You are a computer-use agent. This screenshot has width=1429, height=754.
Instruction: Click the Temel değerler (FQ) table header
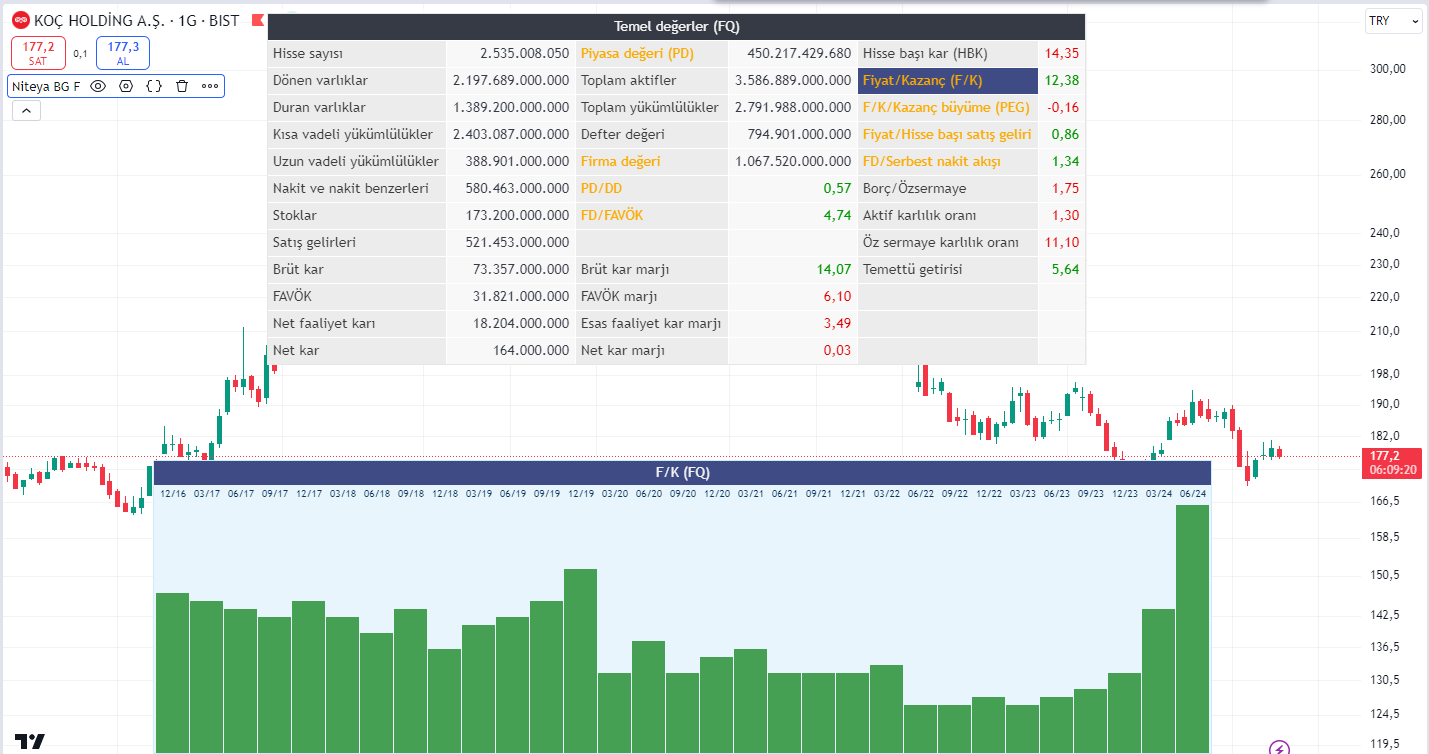(676, 27)
